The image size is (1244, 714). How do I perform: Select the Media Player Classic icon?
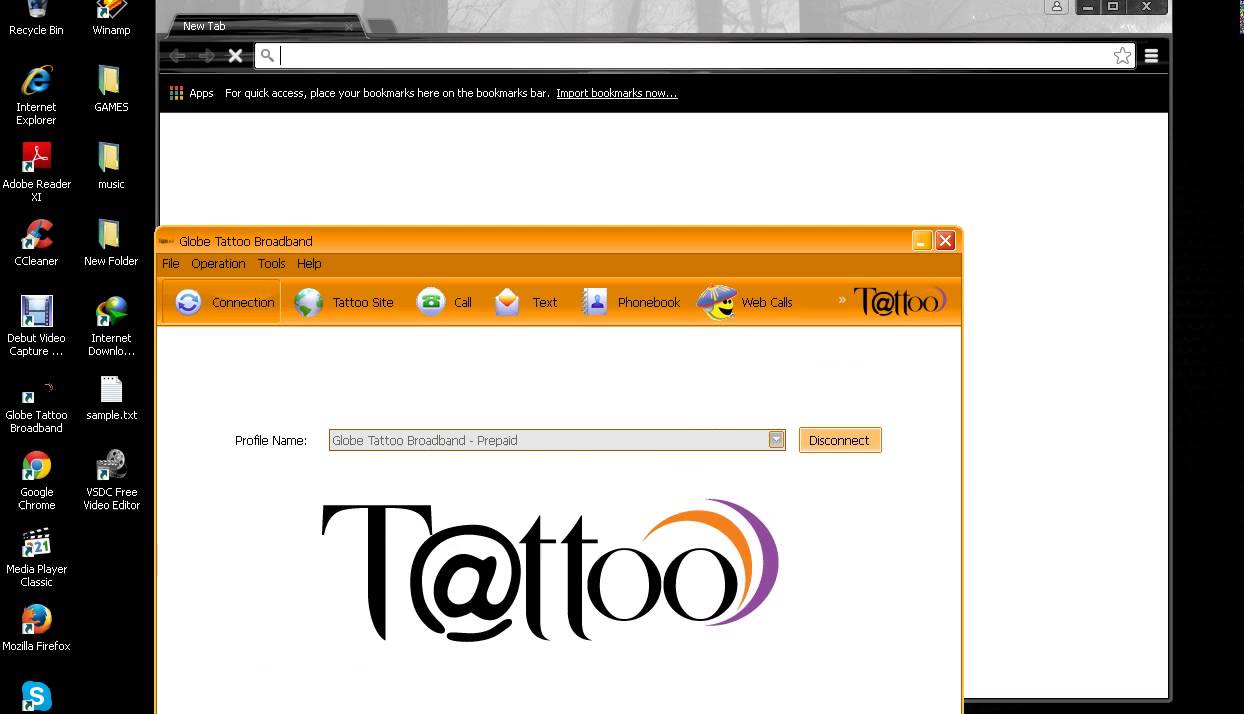[x=36, y=557]
